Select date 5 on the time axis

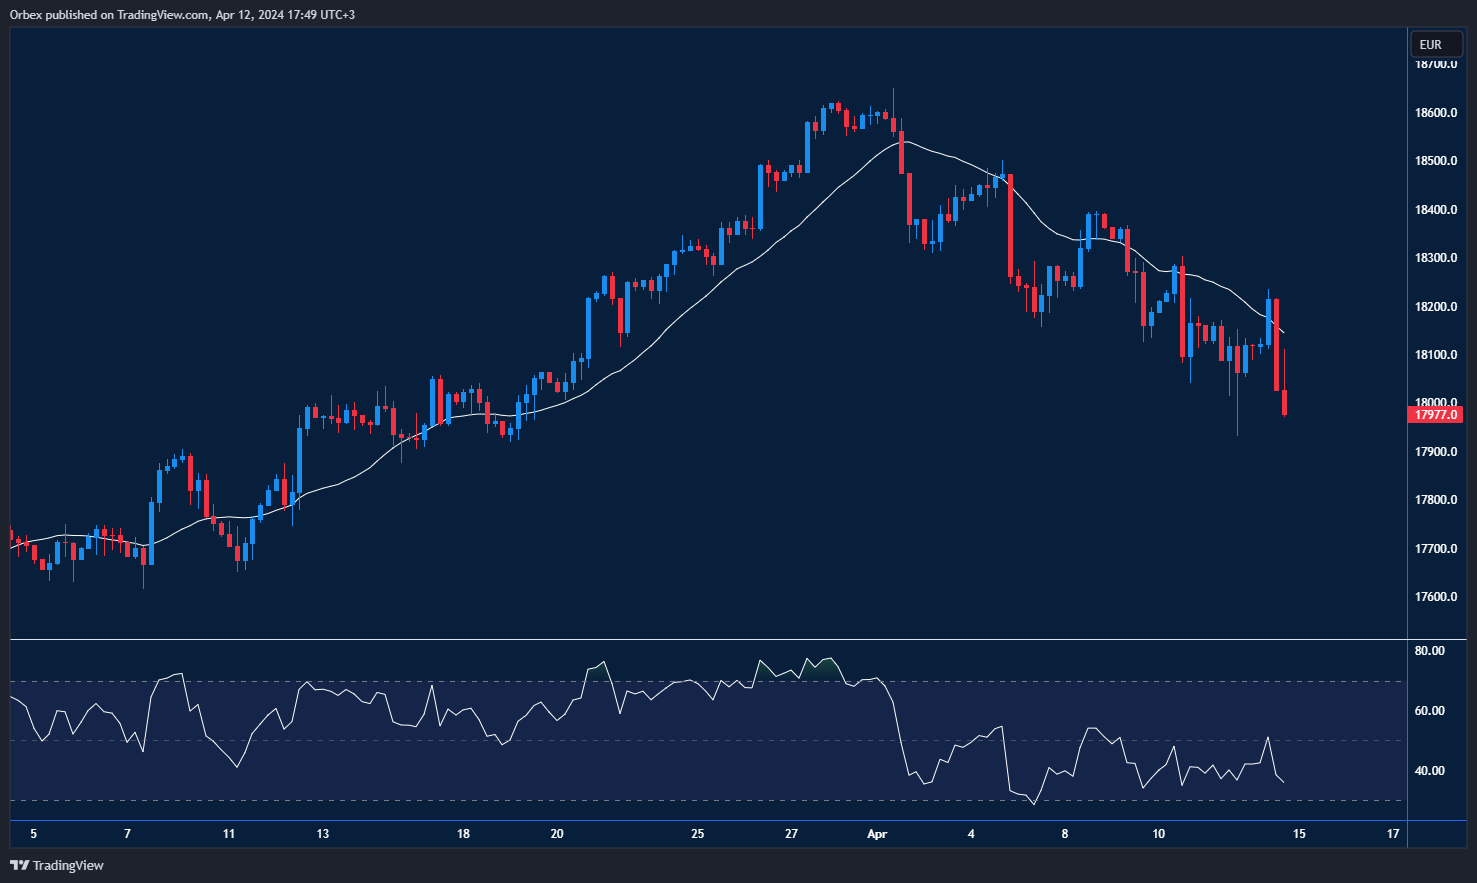point(34,834)
